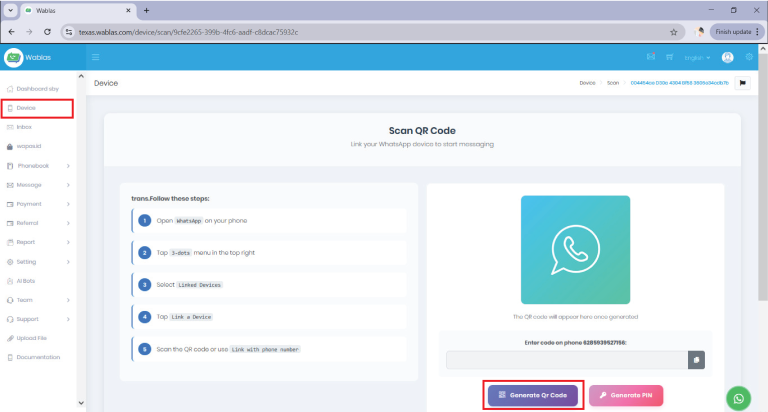Copy the pairing code with copy icon
Image resolution: width=768 pixels, height=412 pixels.
click(x=697, y=360)
